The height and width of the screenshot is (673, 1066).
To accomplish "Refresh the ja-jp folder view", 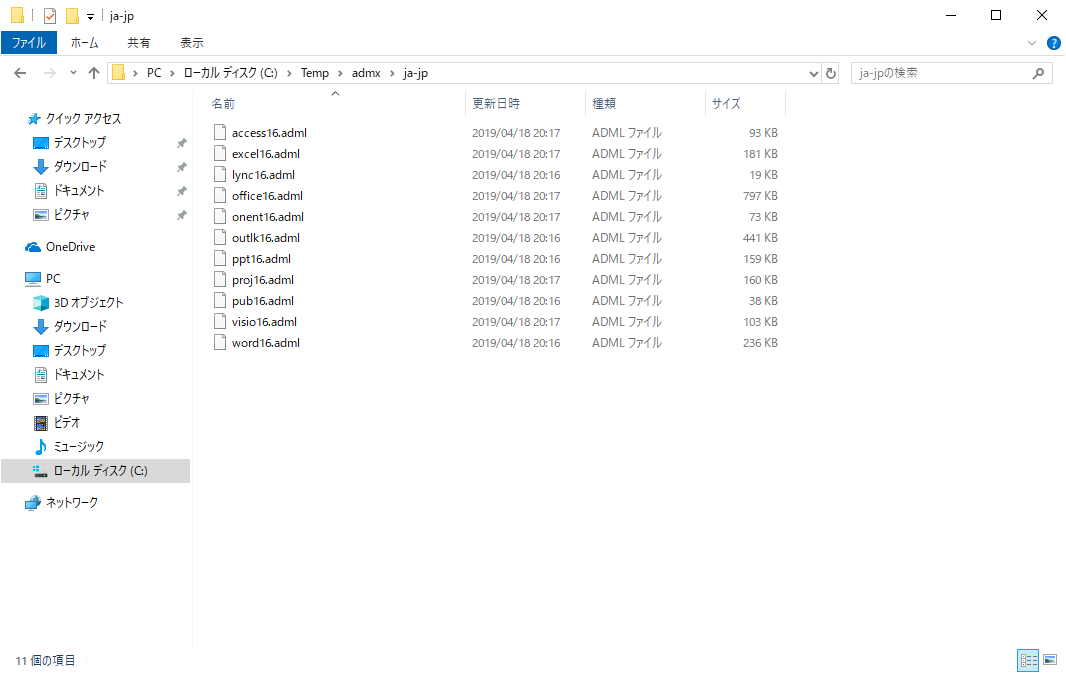I will click(831, 73).
